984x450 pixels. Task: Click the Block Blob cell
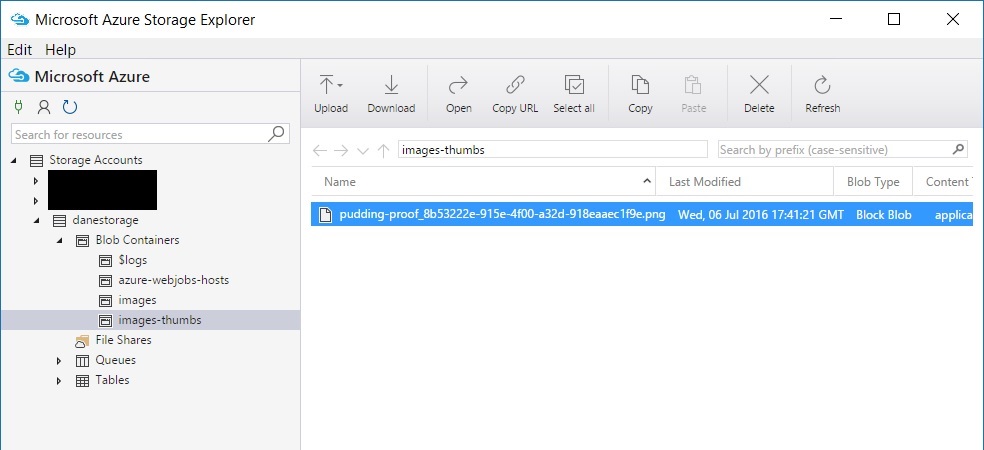(884, 215)
